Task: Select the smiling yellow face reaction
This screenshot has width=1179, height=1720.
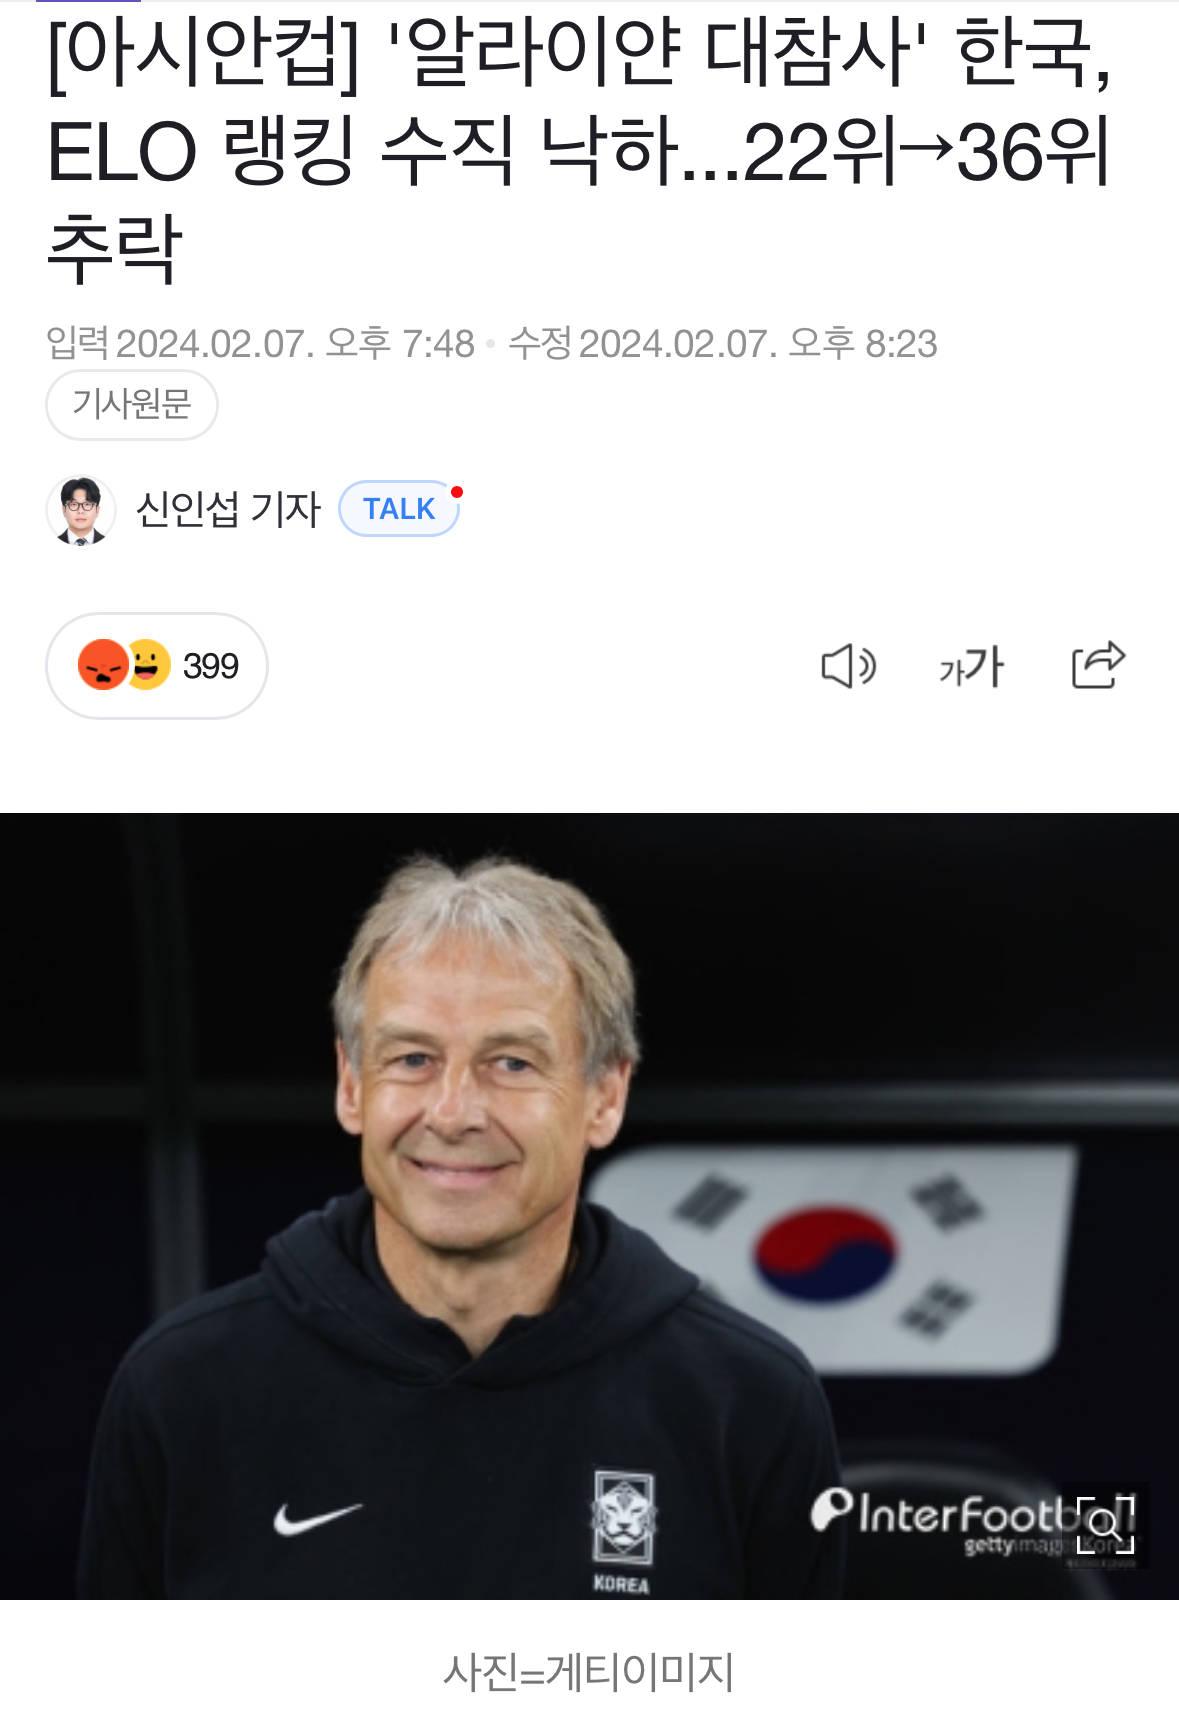Action: pos(148,665)
